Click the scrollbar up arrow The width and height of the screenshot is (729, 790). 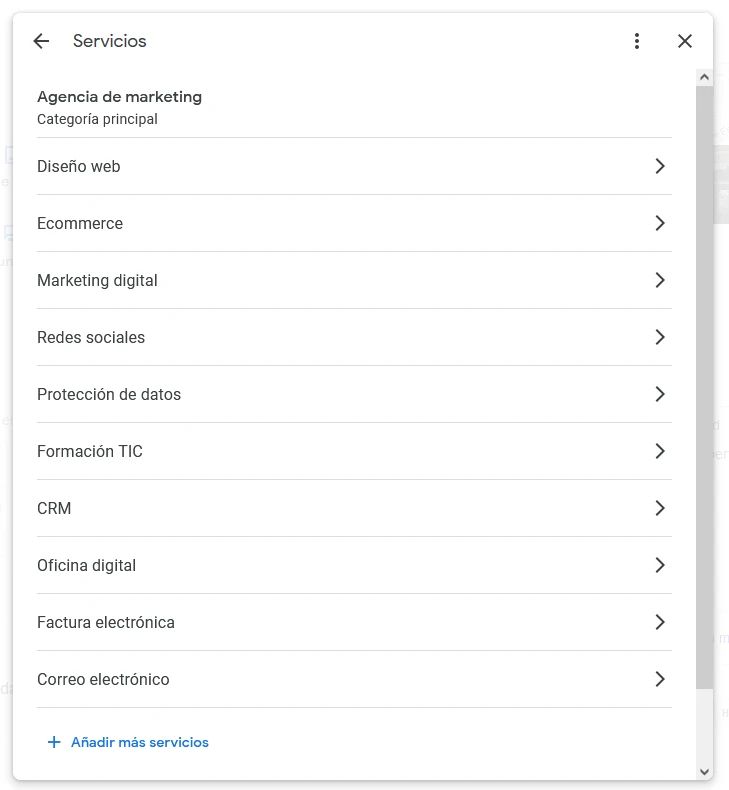[704, 77]
